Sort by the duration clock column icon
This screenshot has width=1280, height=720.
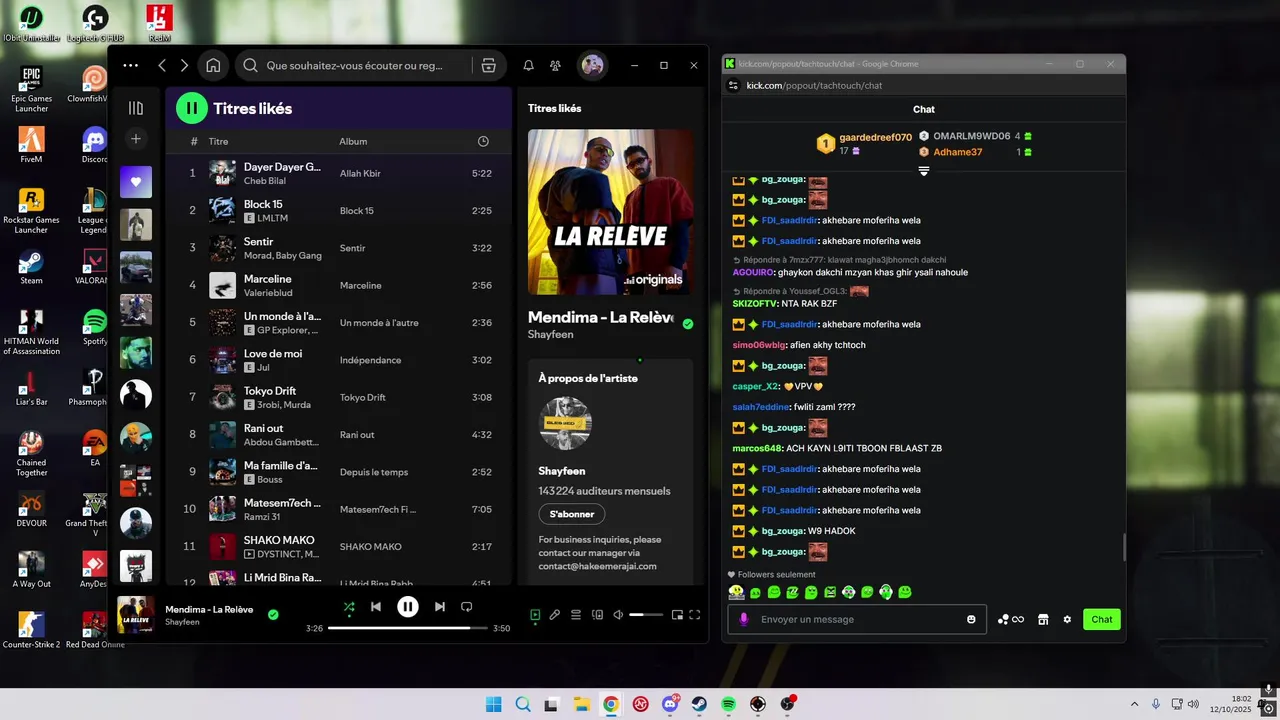483,142
